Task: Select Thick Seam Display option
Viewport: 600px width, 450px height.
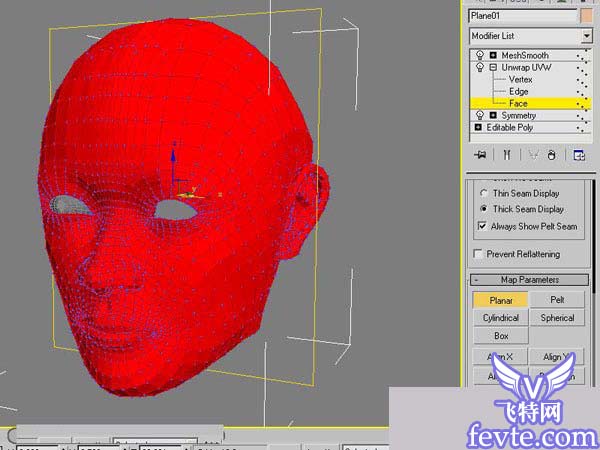Action: coord(485,209)
